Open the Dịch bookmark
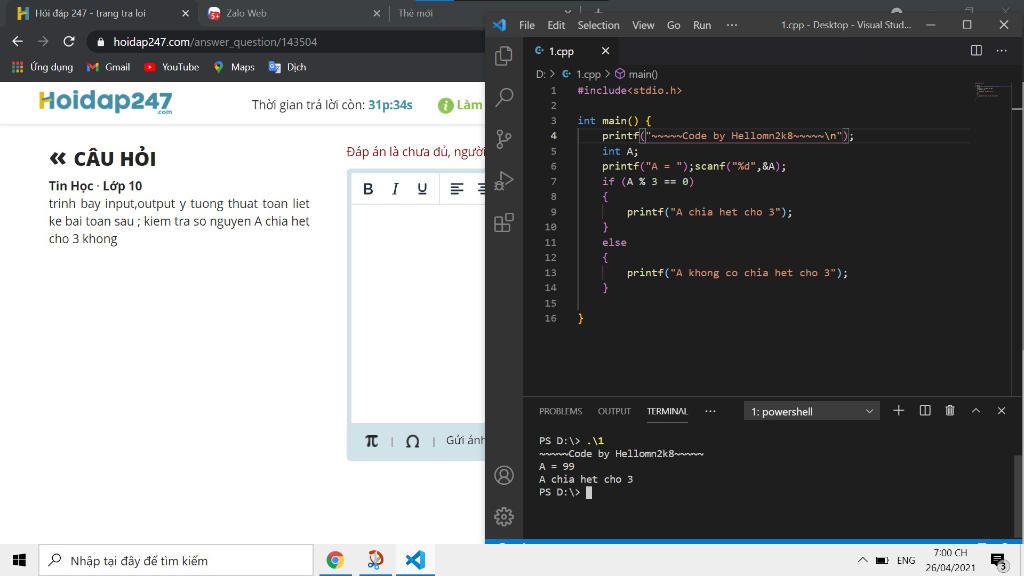This screenshot has width=1024, height=576. click(287, 67)
